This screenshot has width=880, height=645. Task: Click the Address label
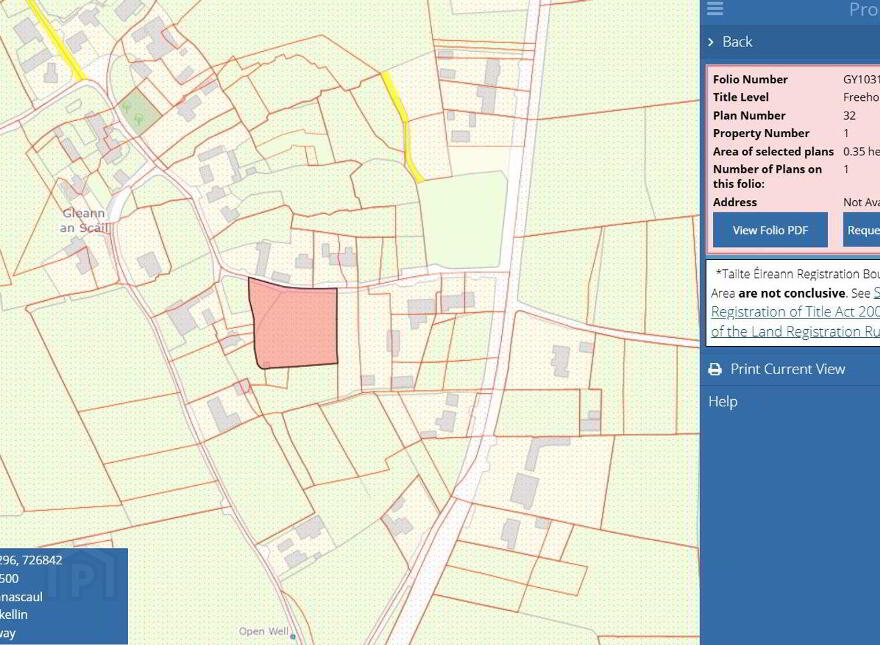click(735, 202)
